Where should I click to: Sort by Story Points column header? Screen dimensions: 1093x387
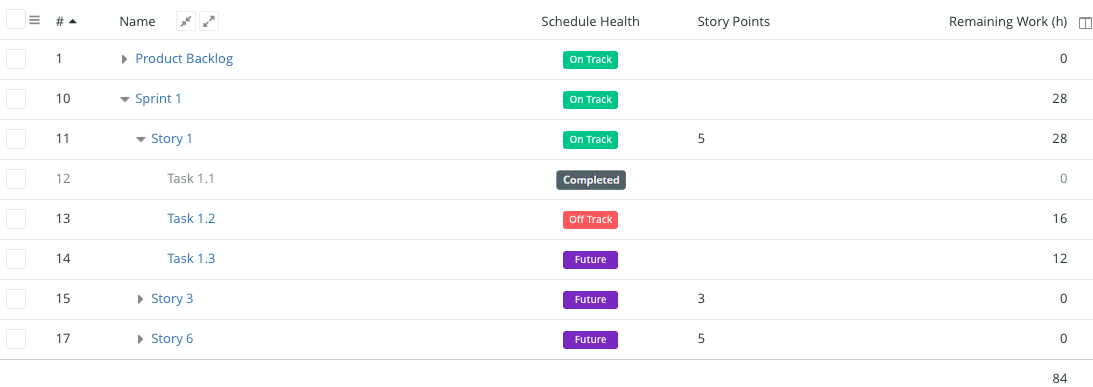point(733,22)
